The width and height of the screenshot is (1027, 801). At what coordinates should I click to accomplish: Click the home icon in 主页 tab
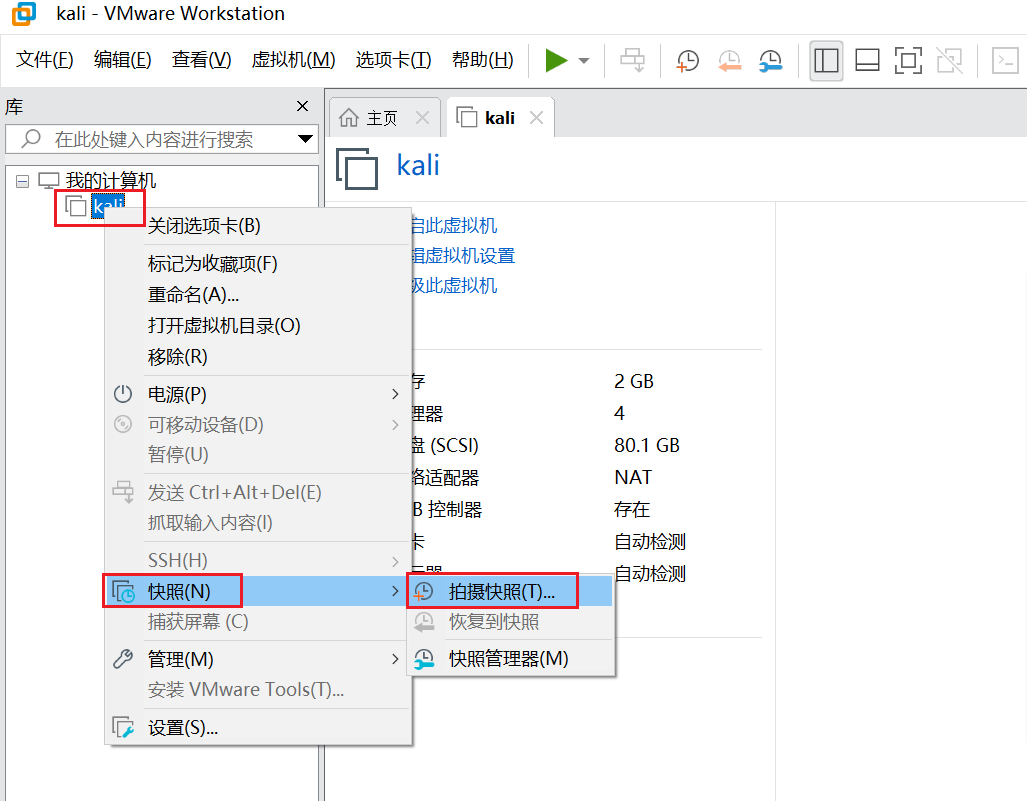point(348,118)
